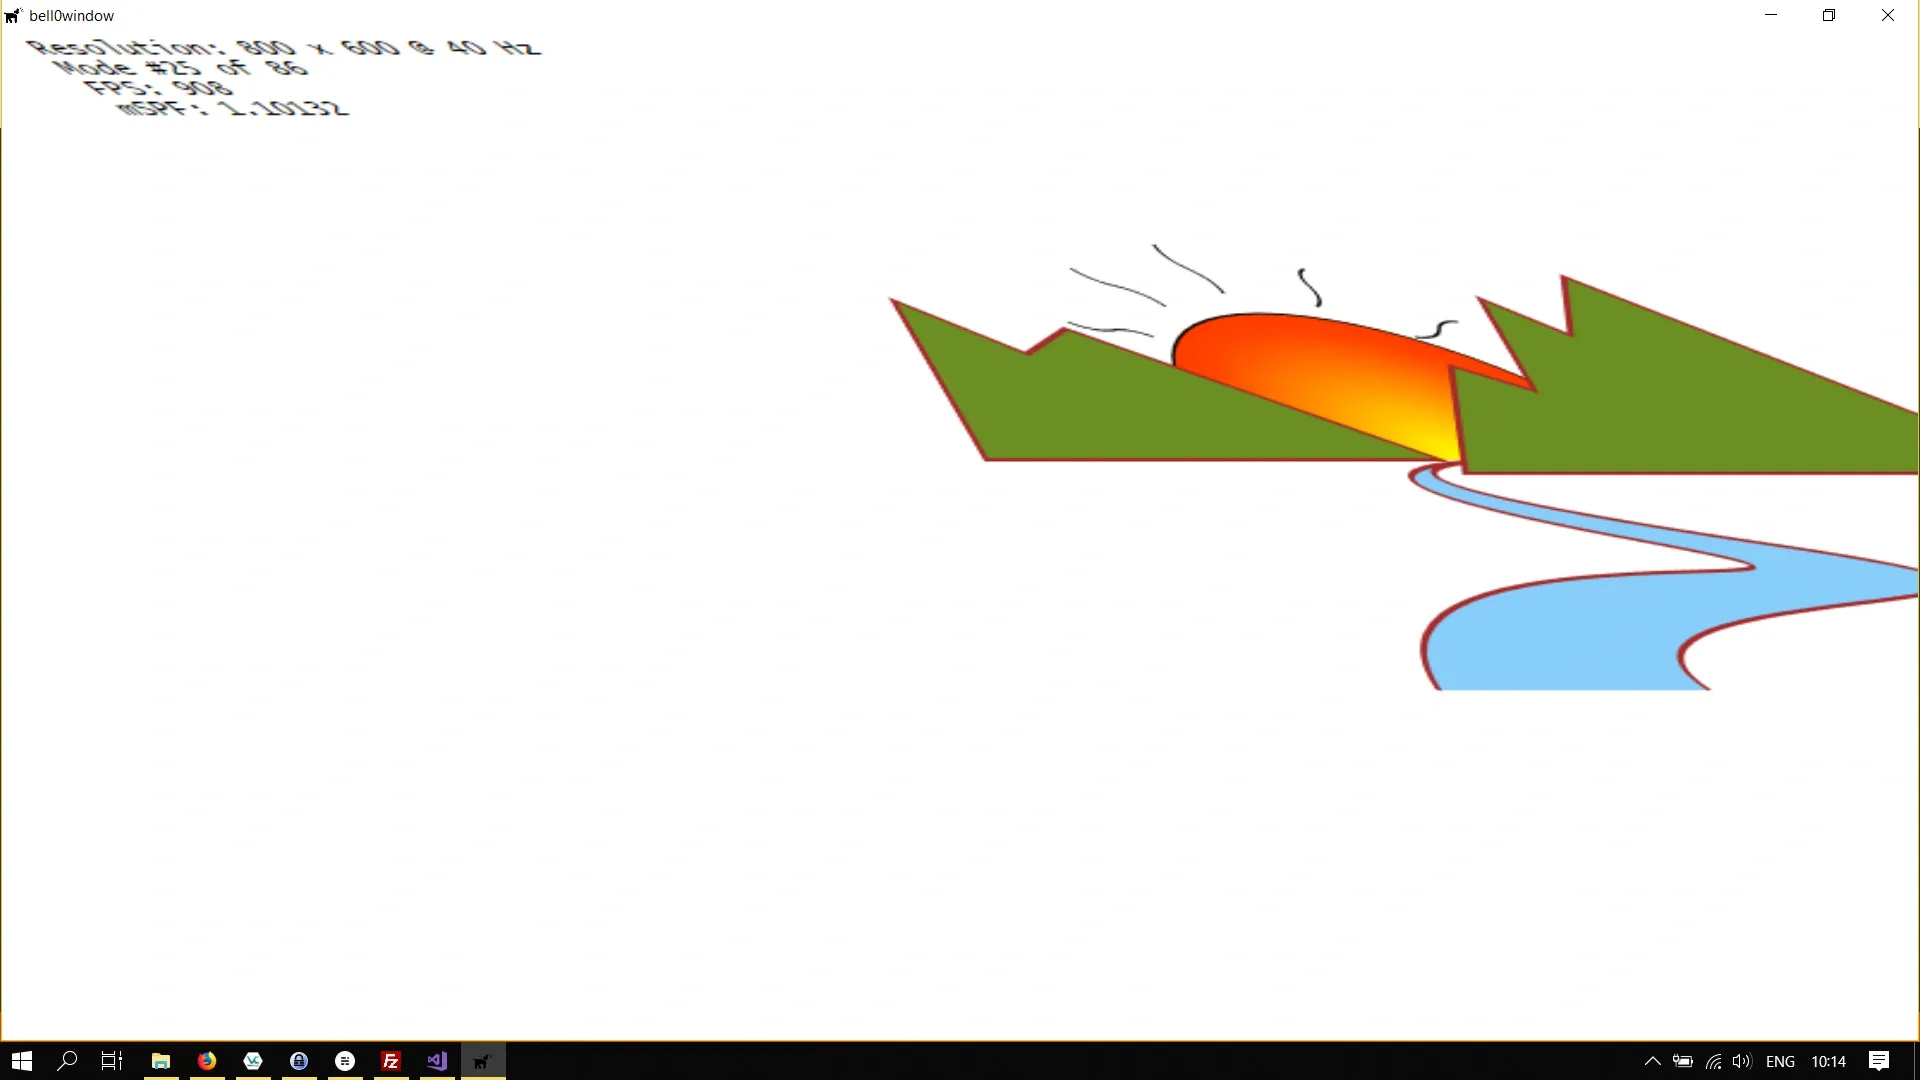This screenshot has height=1080, width=1920.
Task: Open the VC hexagon app on taskbar
Action: click(253, 1061)
